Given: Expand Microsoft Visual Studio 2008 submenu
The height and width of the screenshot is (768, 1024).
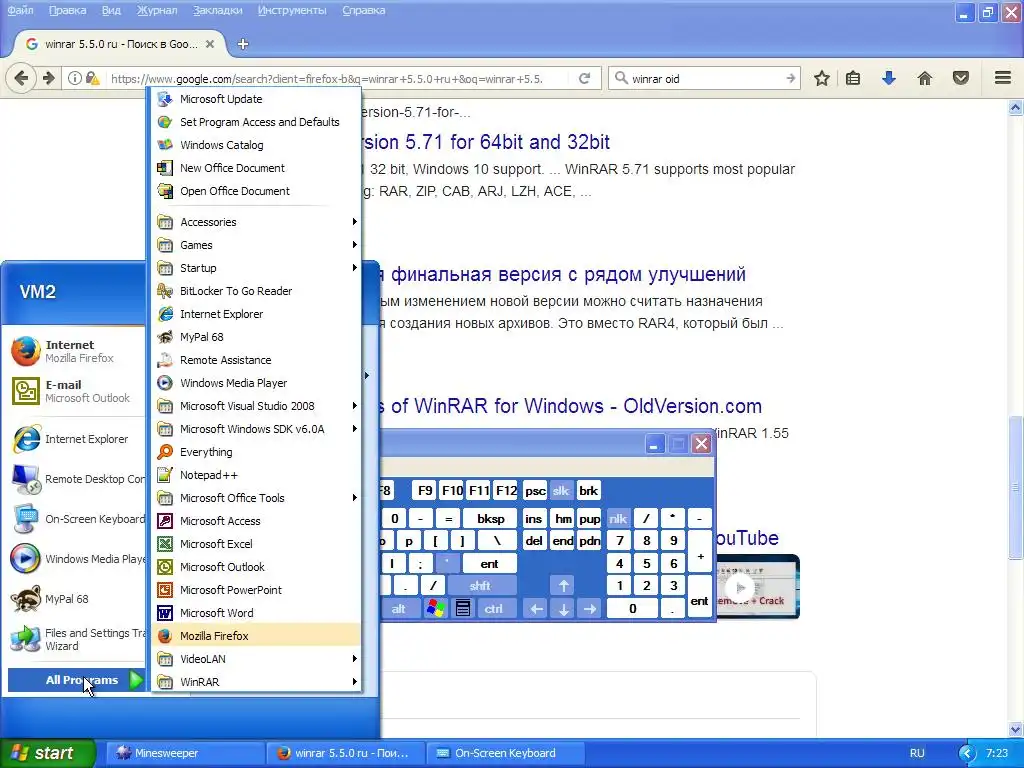Looking at the screenshot, I should click(x=256, y=406).
